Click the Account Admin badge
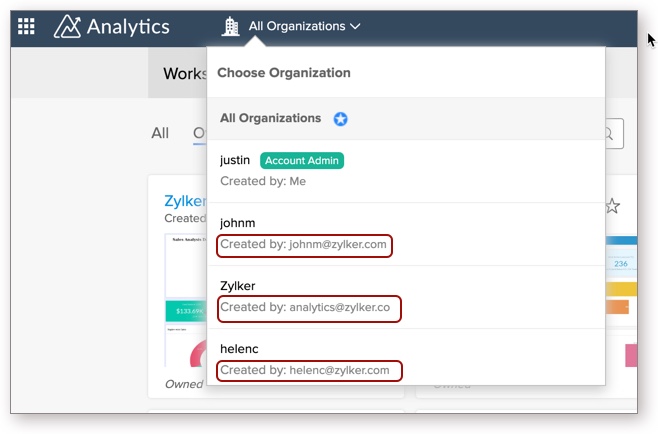This screenshot has height=434, width=658. click(302, 160)
